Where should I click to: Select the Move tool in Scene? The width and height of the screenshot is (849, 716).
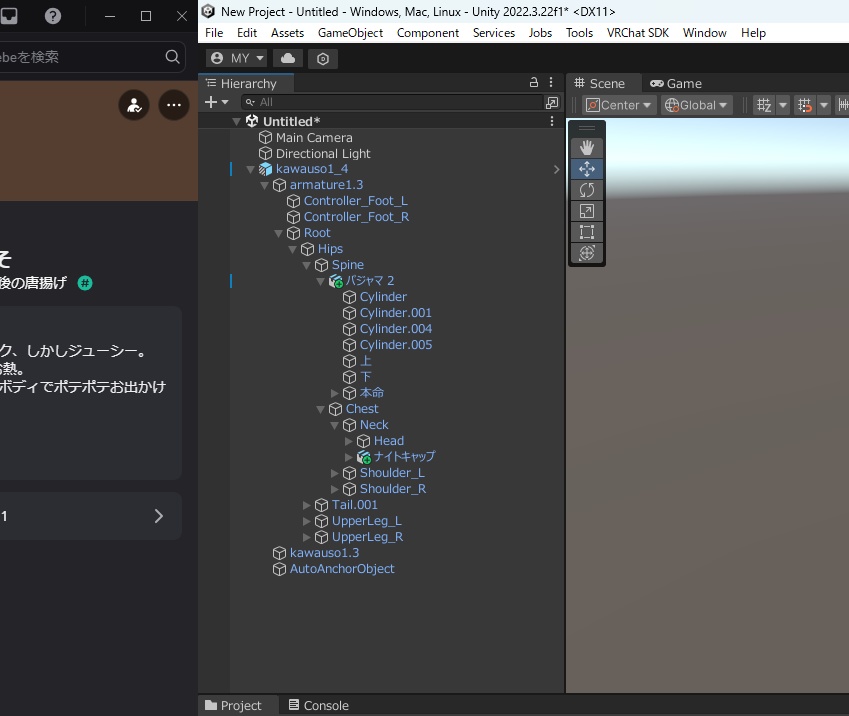[x=587, y=169]
